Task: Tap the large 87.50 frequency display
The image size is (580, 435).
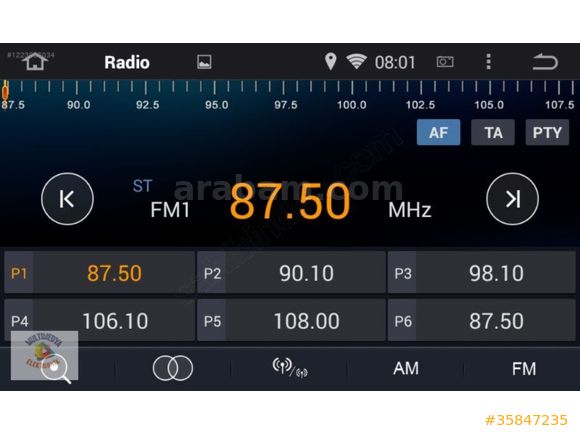Action: (290, 202)
